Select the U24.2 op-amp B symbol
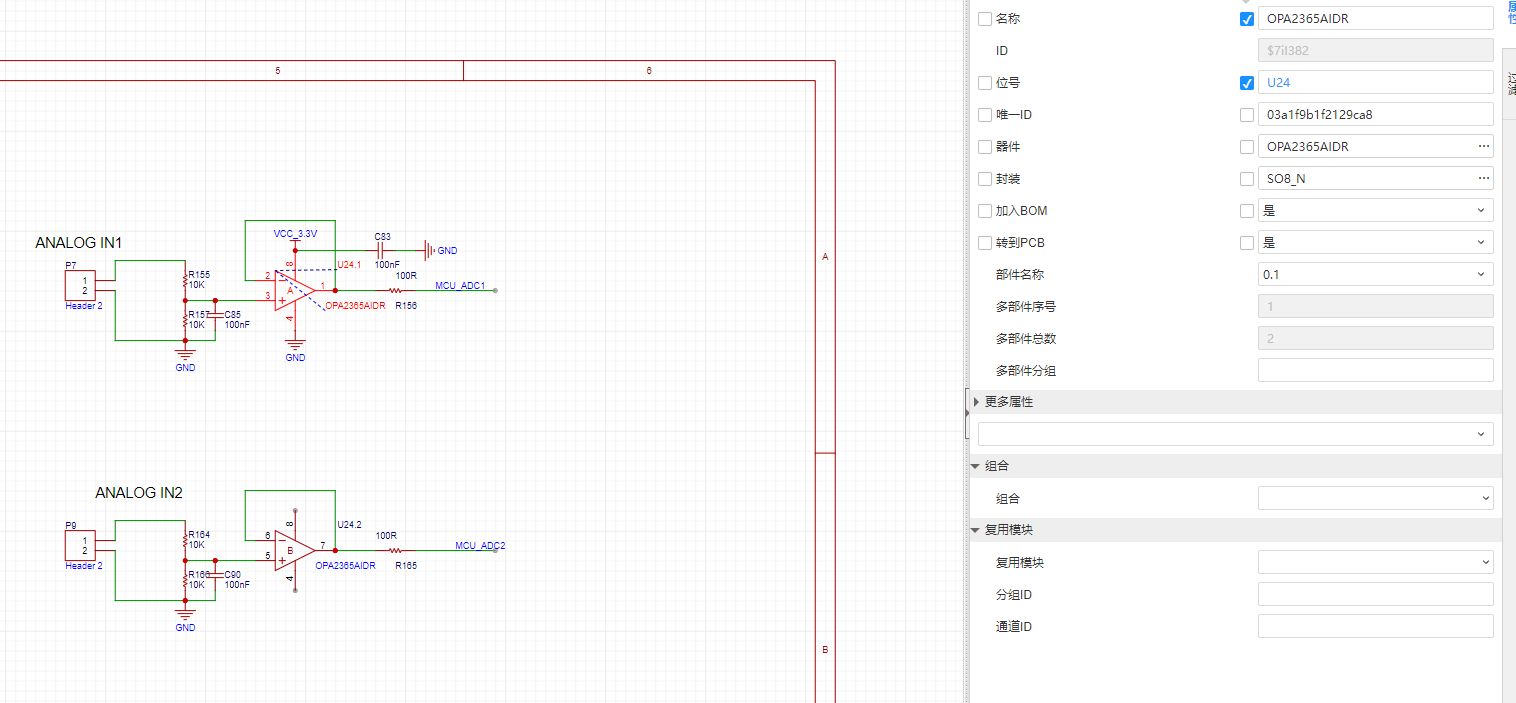Screen dimensions: 1516x703 coord(293,550)
